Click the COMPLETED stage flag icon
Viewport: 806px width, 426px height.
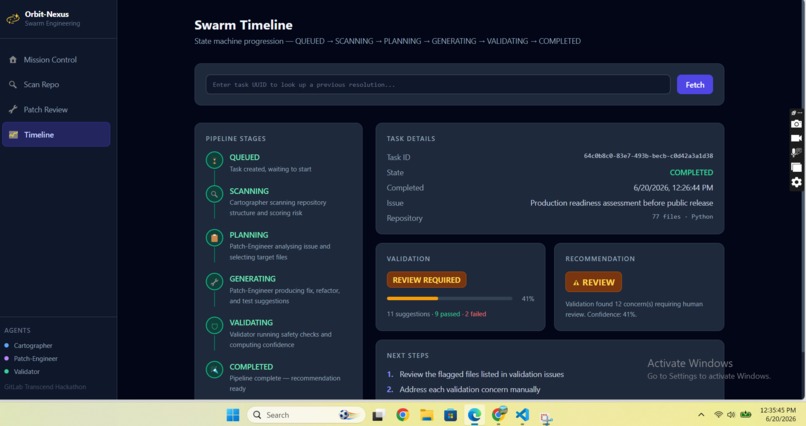click(x=214, y=369)
